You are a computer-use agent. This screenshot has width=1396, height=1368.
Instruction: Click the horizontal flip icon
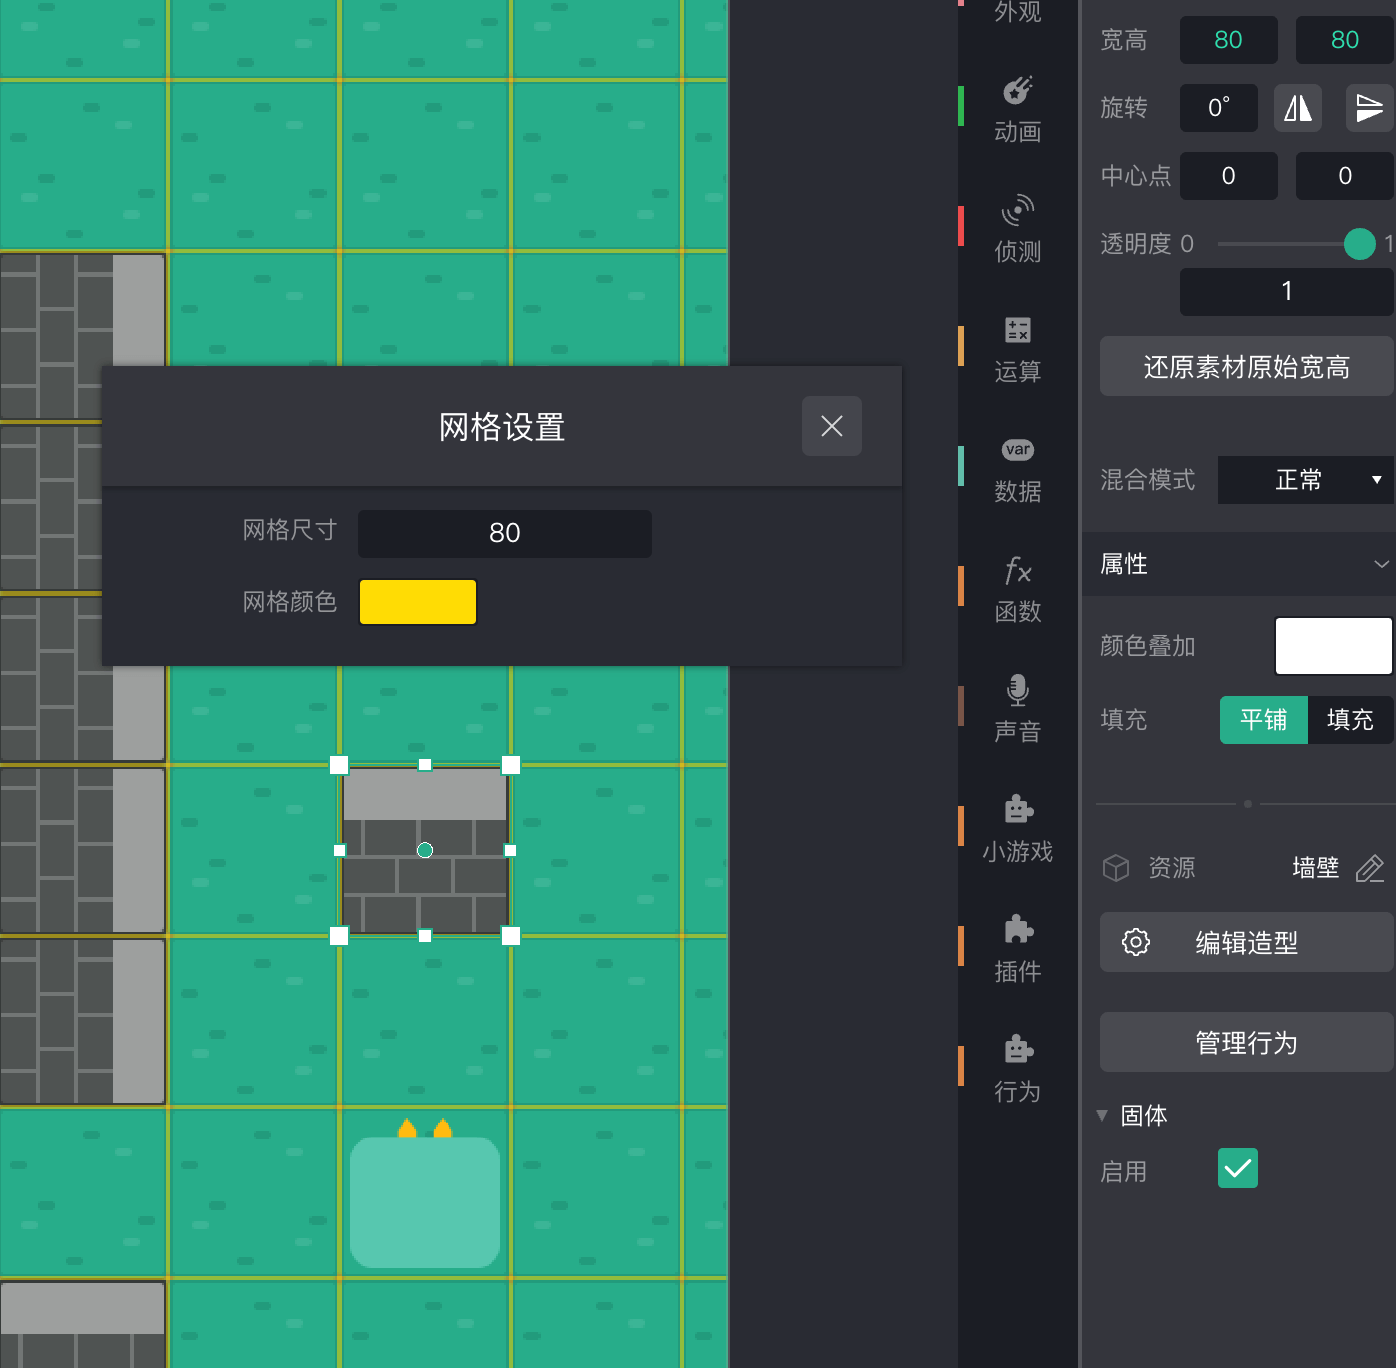(x=1297, y=108)
